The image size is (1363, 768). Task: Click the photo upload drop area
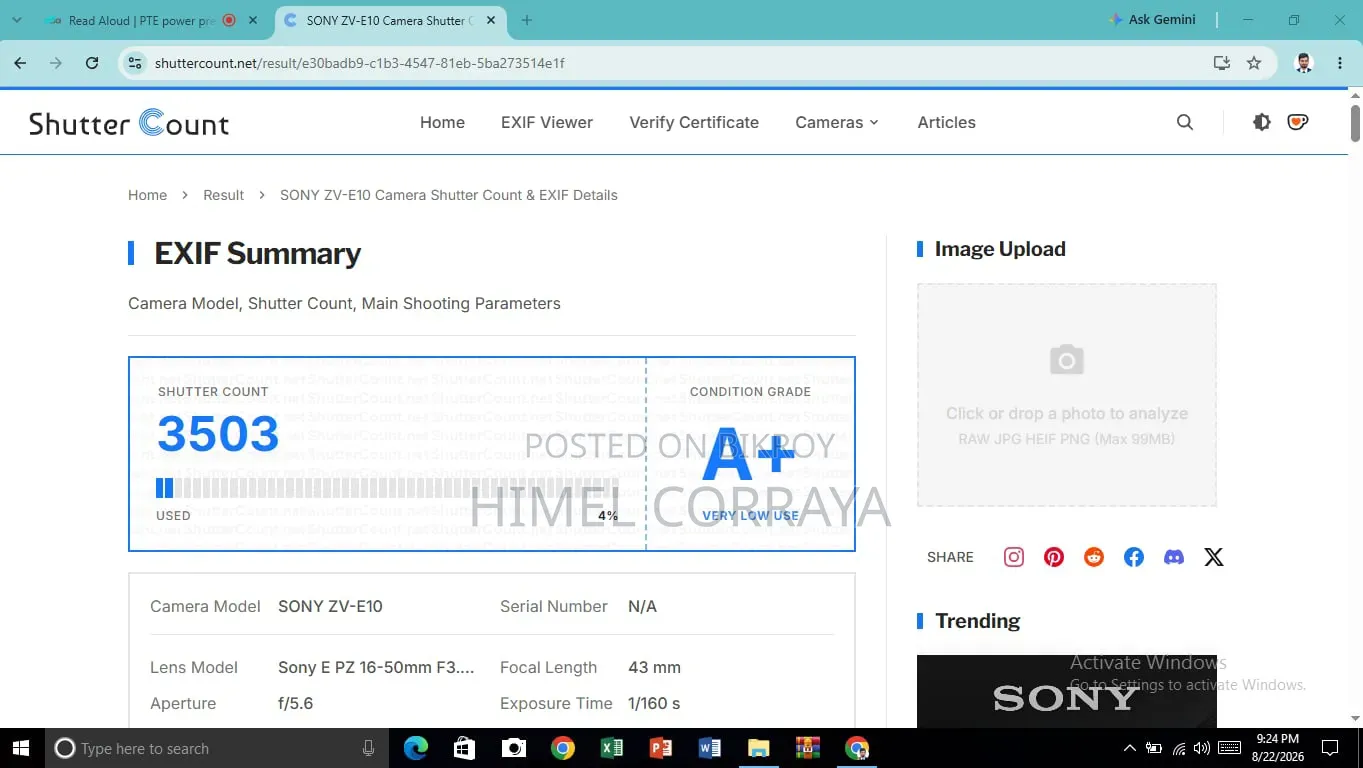tap(1067, 395)
